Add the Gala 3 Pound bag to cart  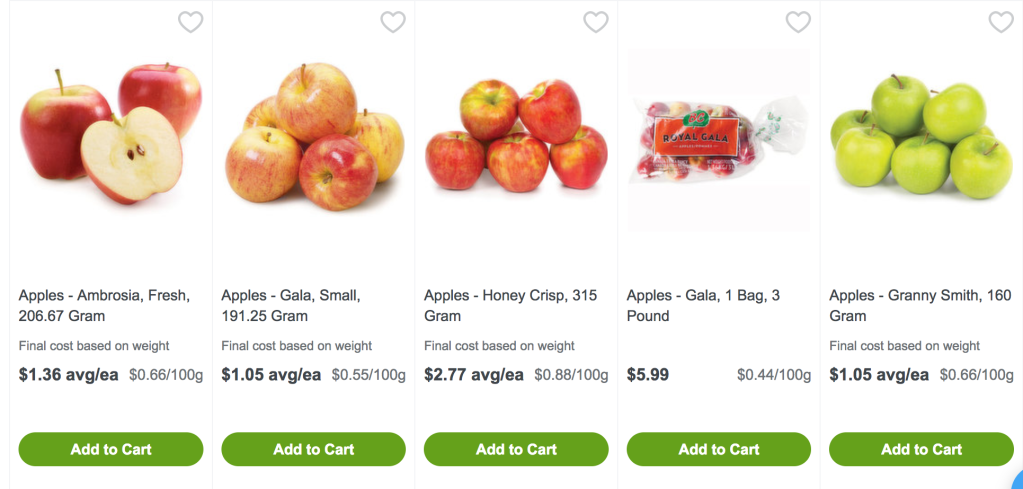coord(719,449)
